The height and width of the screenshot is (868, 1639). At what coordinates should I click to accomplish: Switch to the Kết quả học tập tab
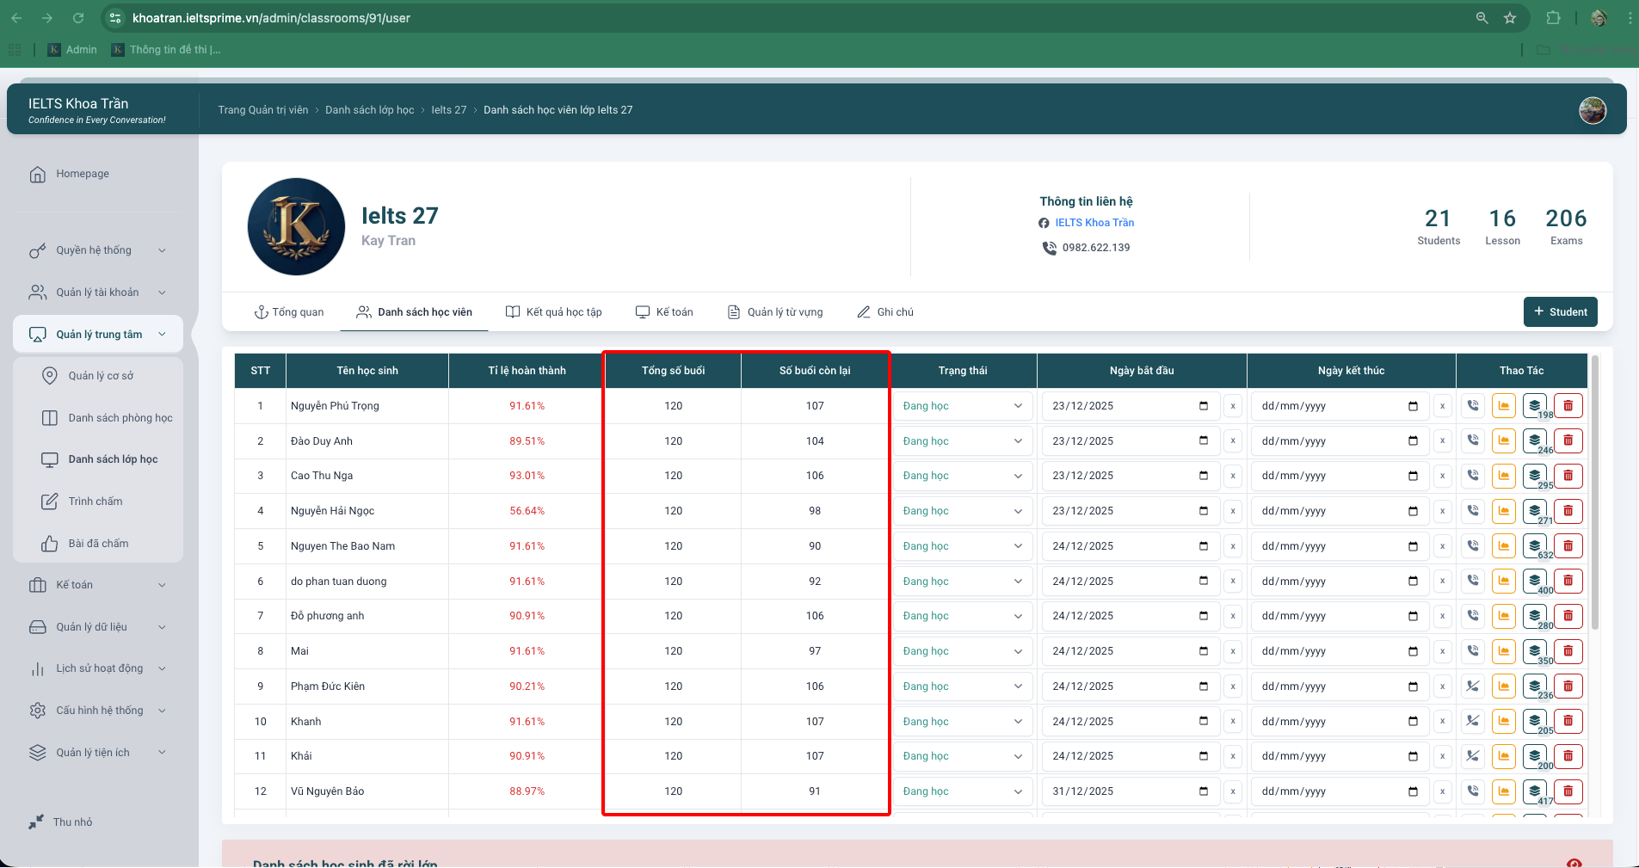554,312
